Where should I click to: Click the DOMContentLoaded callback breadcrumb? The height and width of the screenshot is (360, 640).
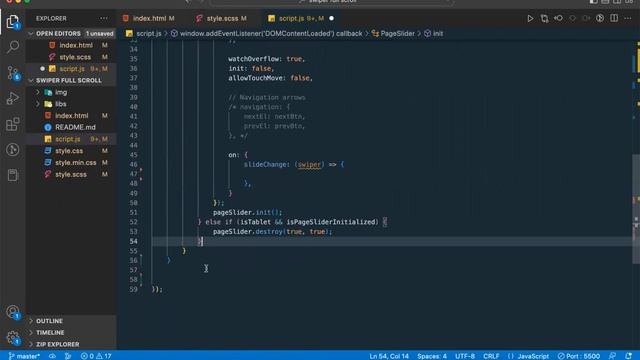coord(271,33)
